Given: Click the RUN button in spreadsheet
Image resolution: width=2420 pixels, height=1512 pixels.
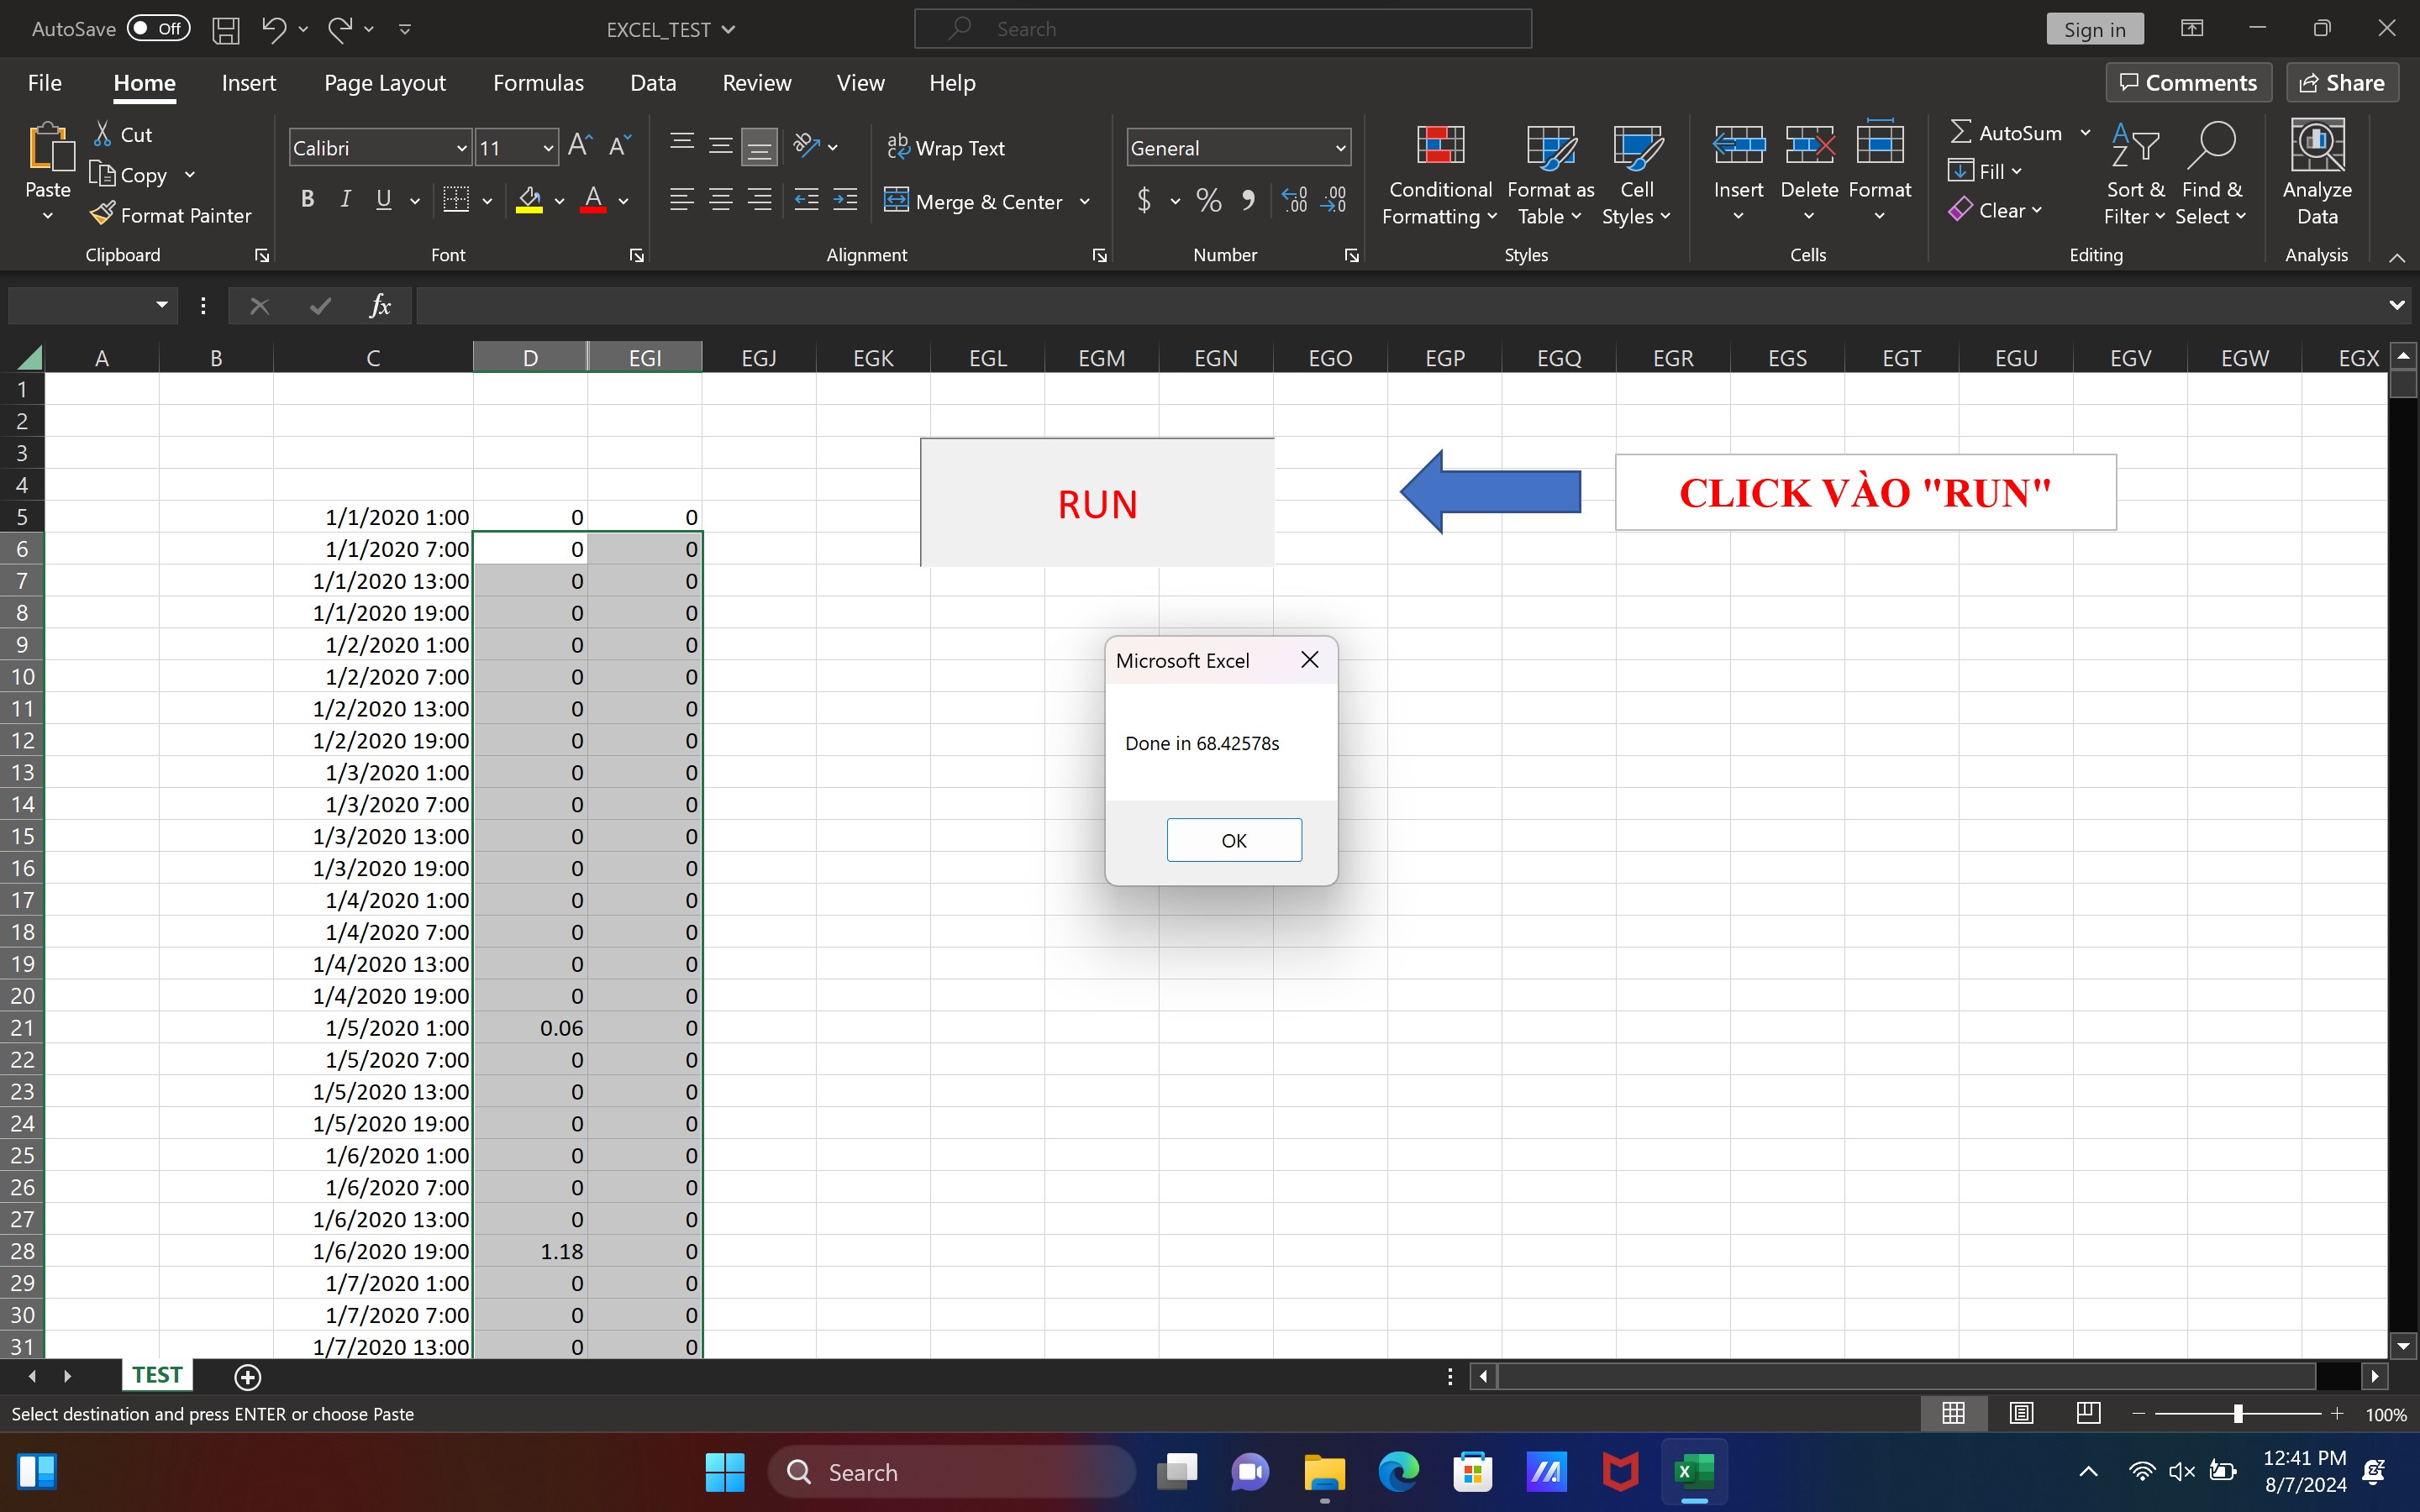Looking at the screenshot, I should pos(1096,501).
